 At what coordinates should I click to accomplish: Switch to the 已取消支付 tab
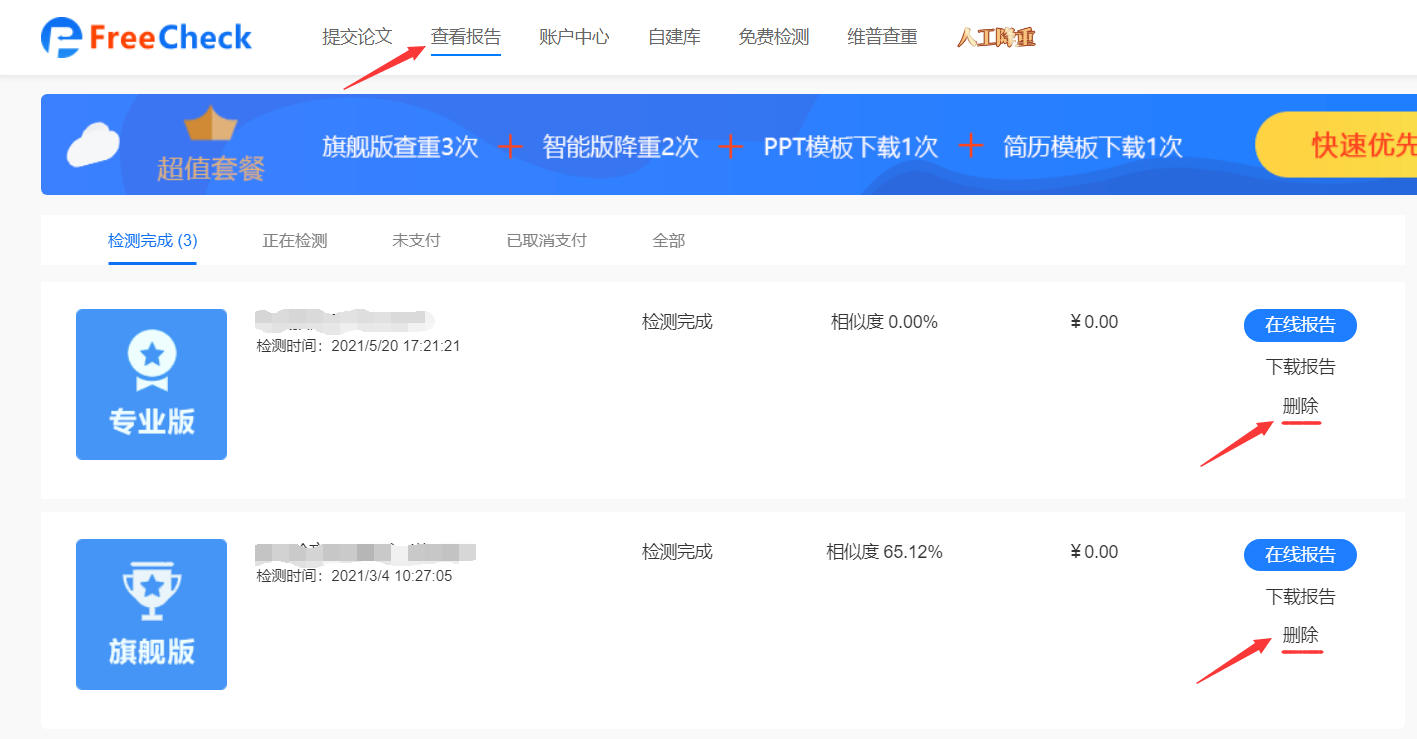pos(546,241)
